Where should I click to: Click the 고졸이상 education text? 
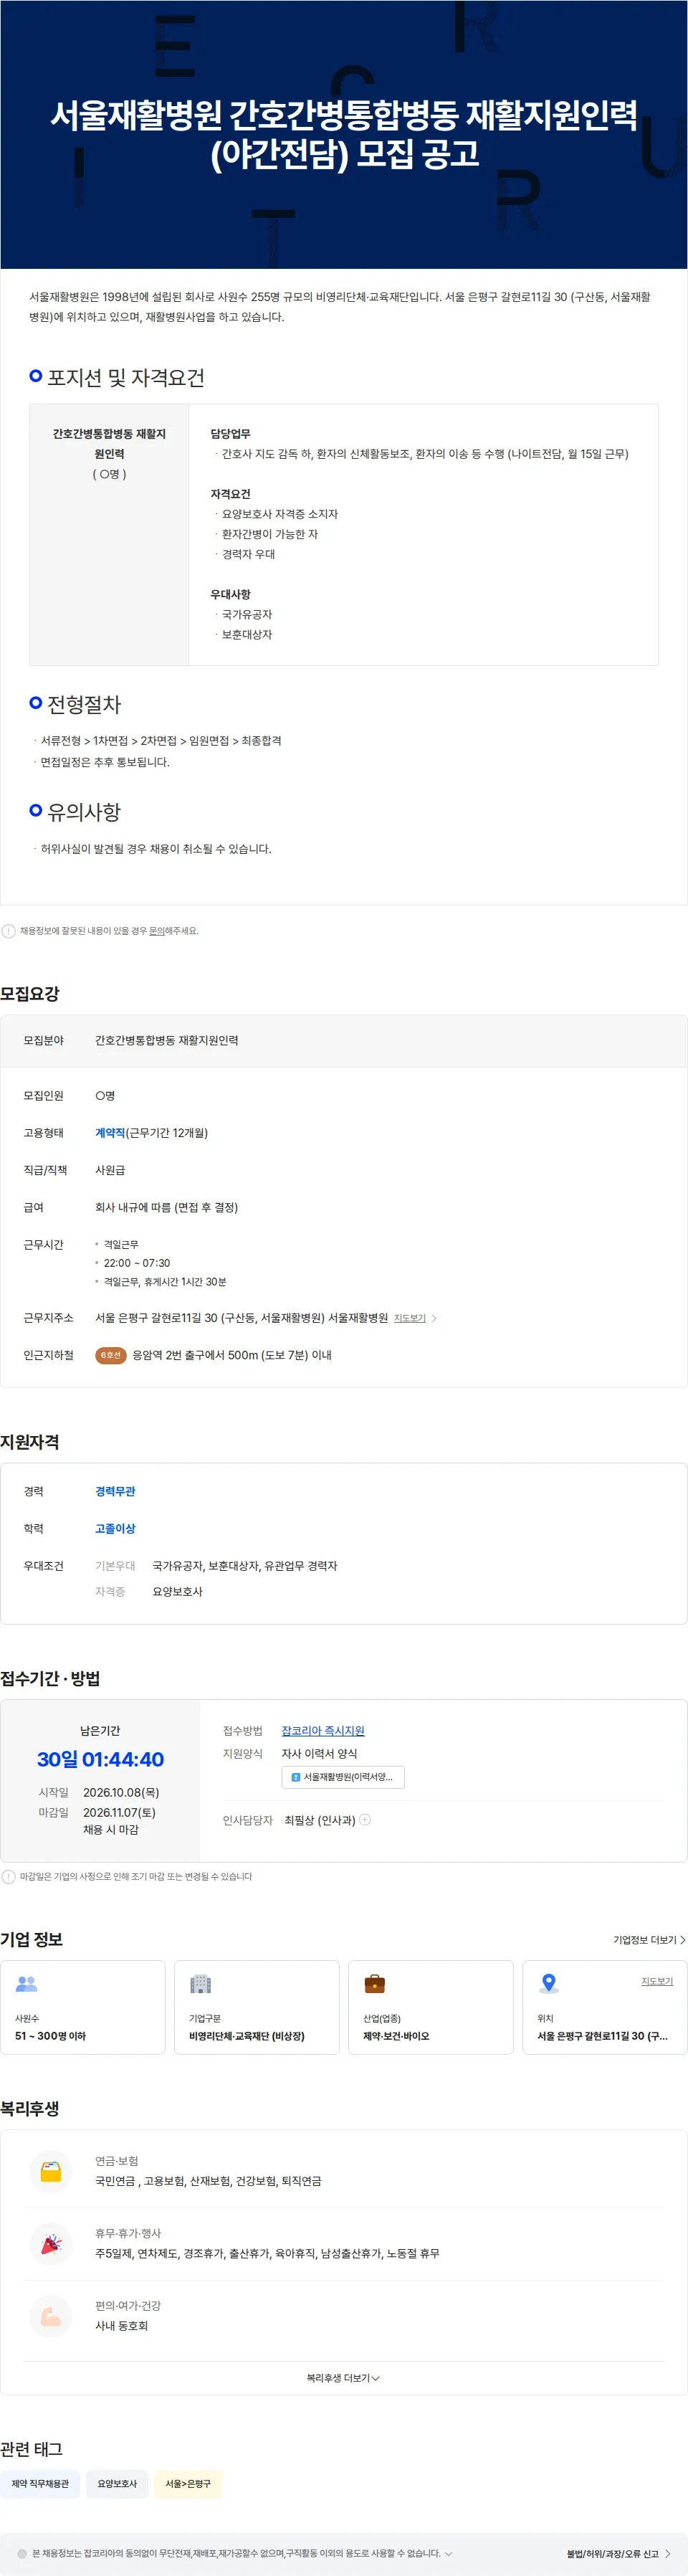[x=115, y=1528]
